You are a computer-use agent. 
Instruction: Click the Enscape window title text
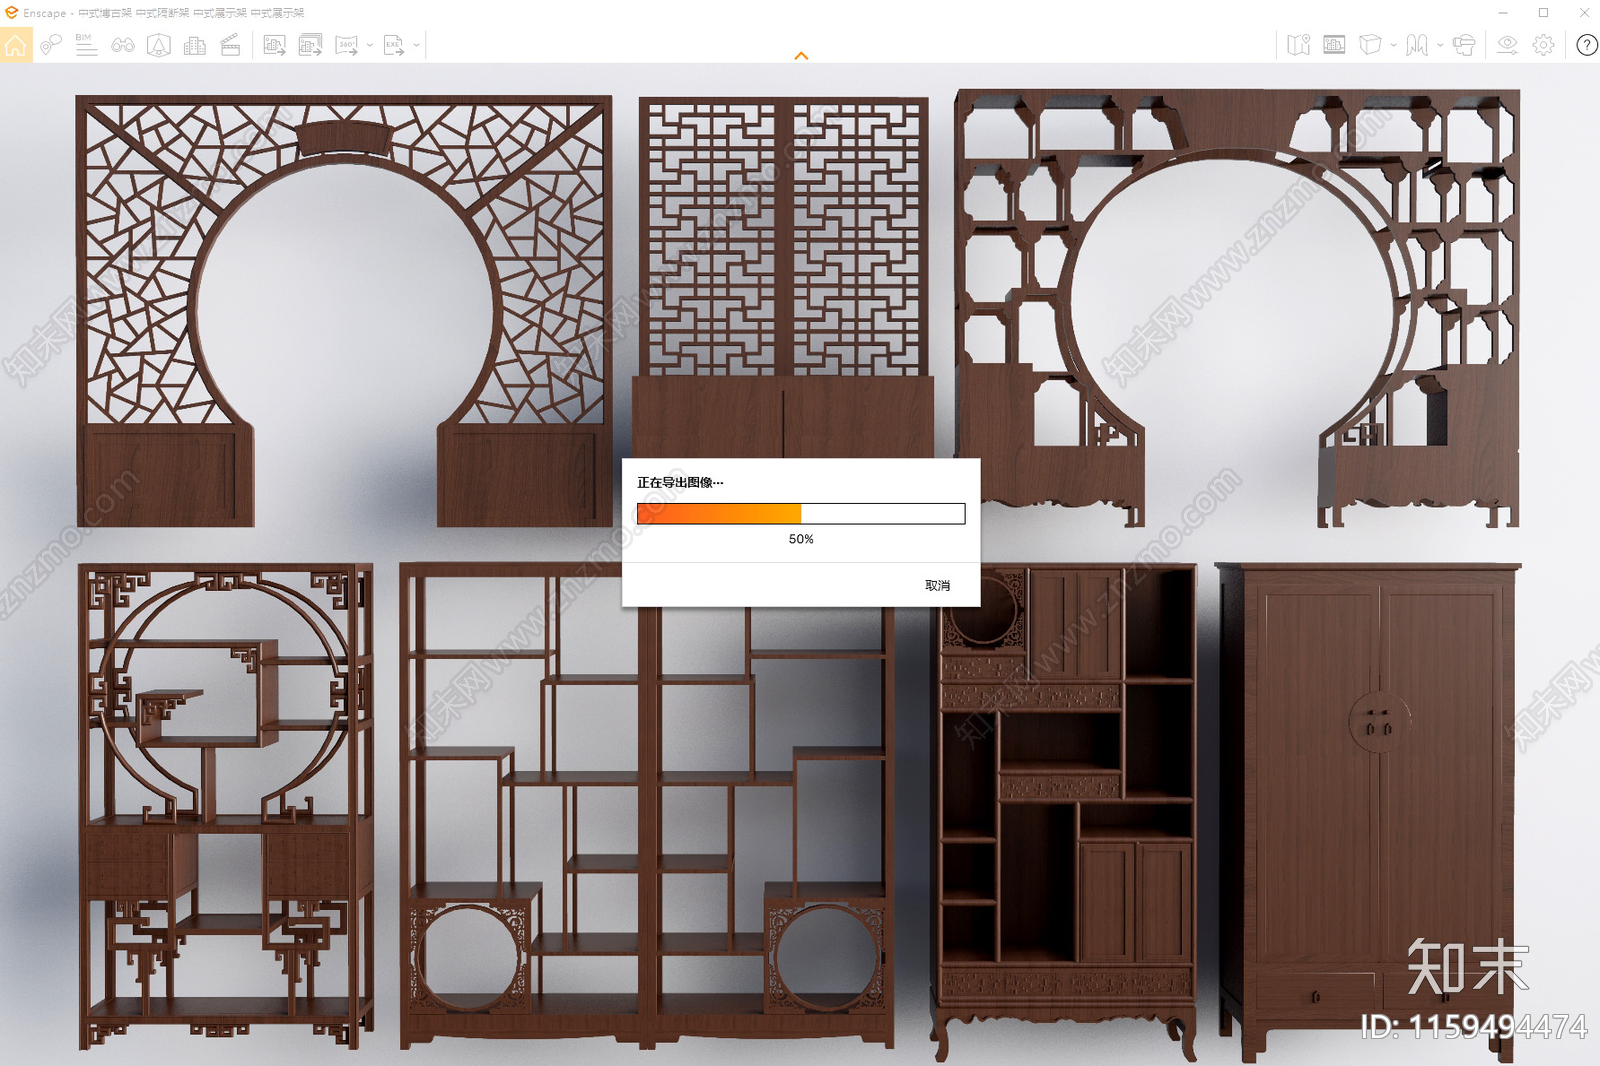pos(164,13)
